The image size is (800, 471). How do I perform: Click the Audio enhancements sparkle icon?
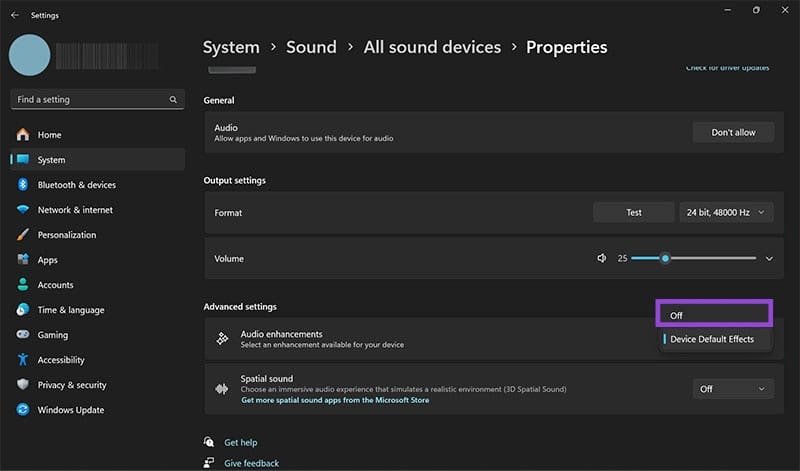pos(222,338)
